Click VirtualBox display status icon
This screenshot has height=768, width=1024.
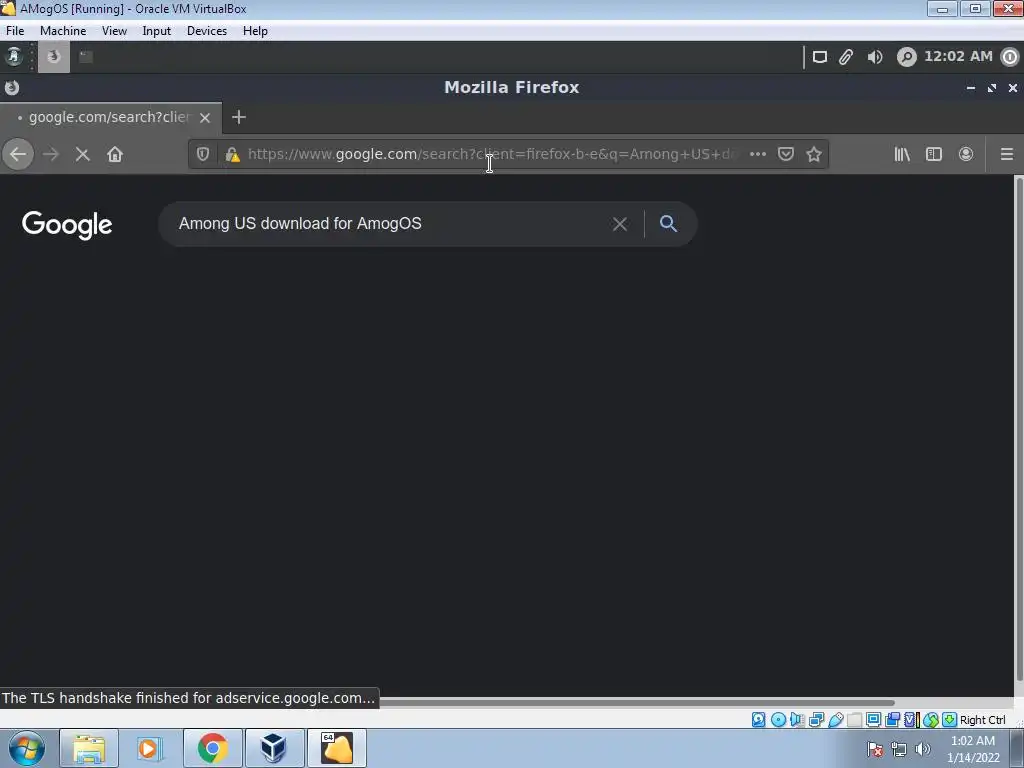coord(873,720)
